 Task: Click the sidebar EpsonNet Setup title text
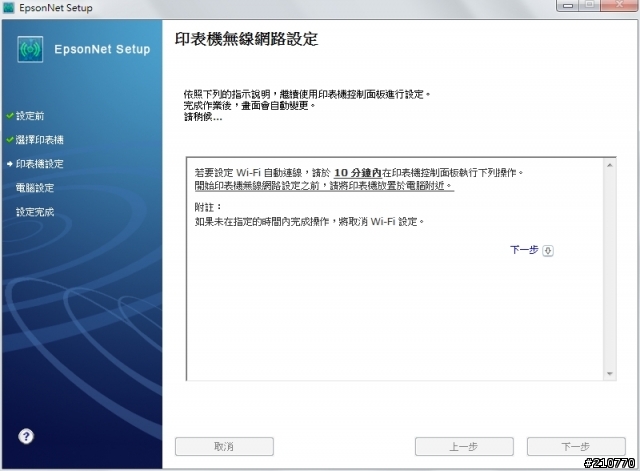pyautogui.click(x=102, y=49)
